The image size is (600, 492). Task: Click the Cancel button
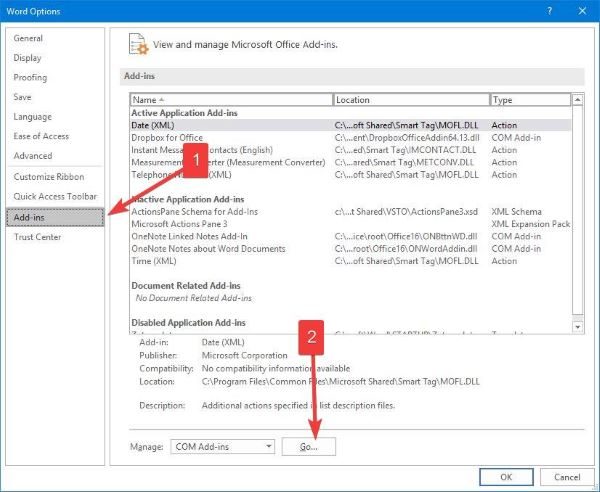pos(567,477)
